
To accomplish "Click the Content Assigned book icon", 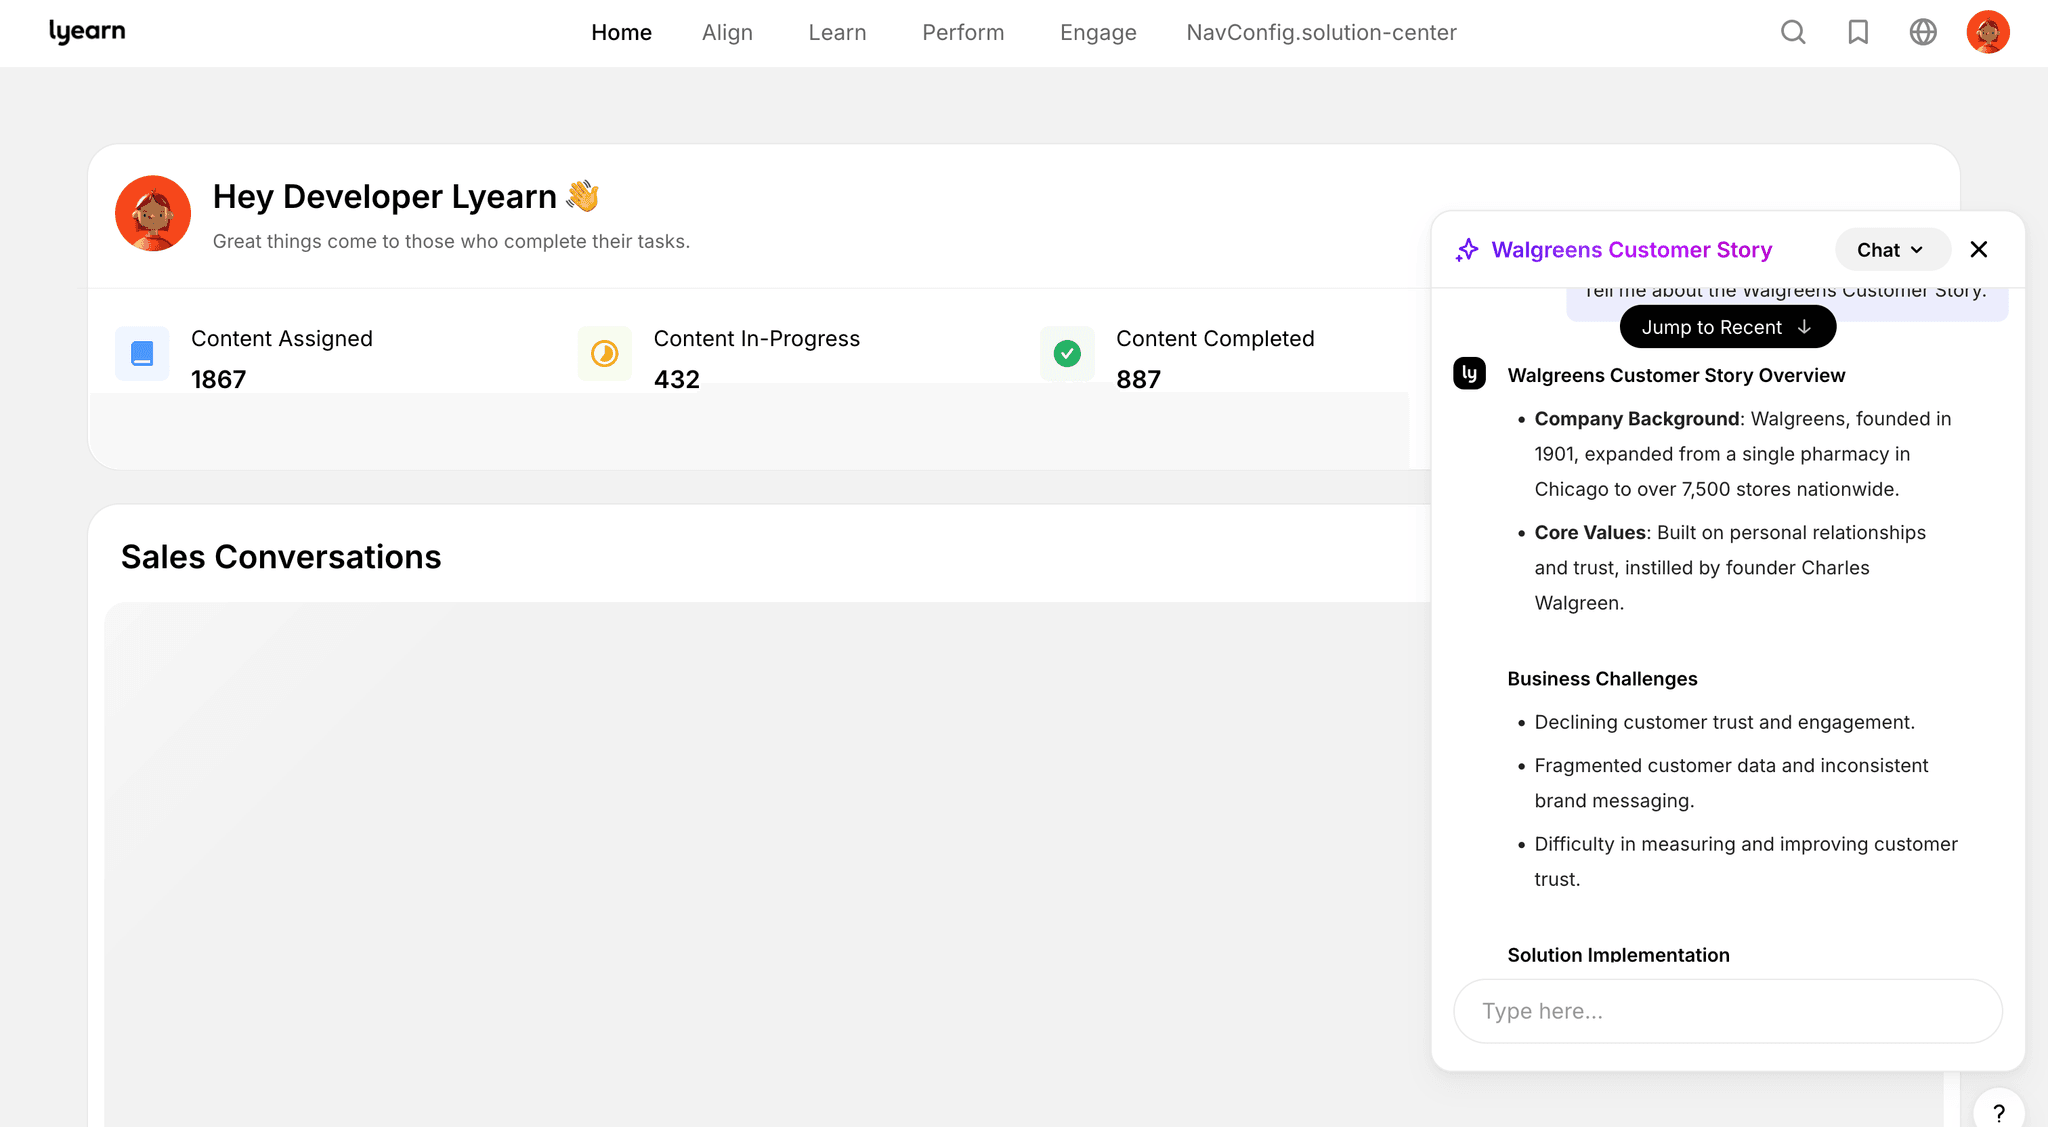I will (142, 353).
